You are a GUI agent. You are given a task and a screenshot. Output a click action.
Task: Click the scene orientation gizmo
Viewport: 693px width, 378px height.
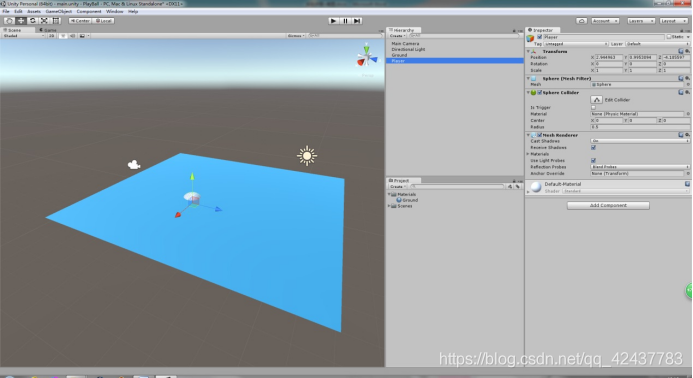[x=366, y=57]
